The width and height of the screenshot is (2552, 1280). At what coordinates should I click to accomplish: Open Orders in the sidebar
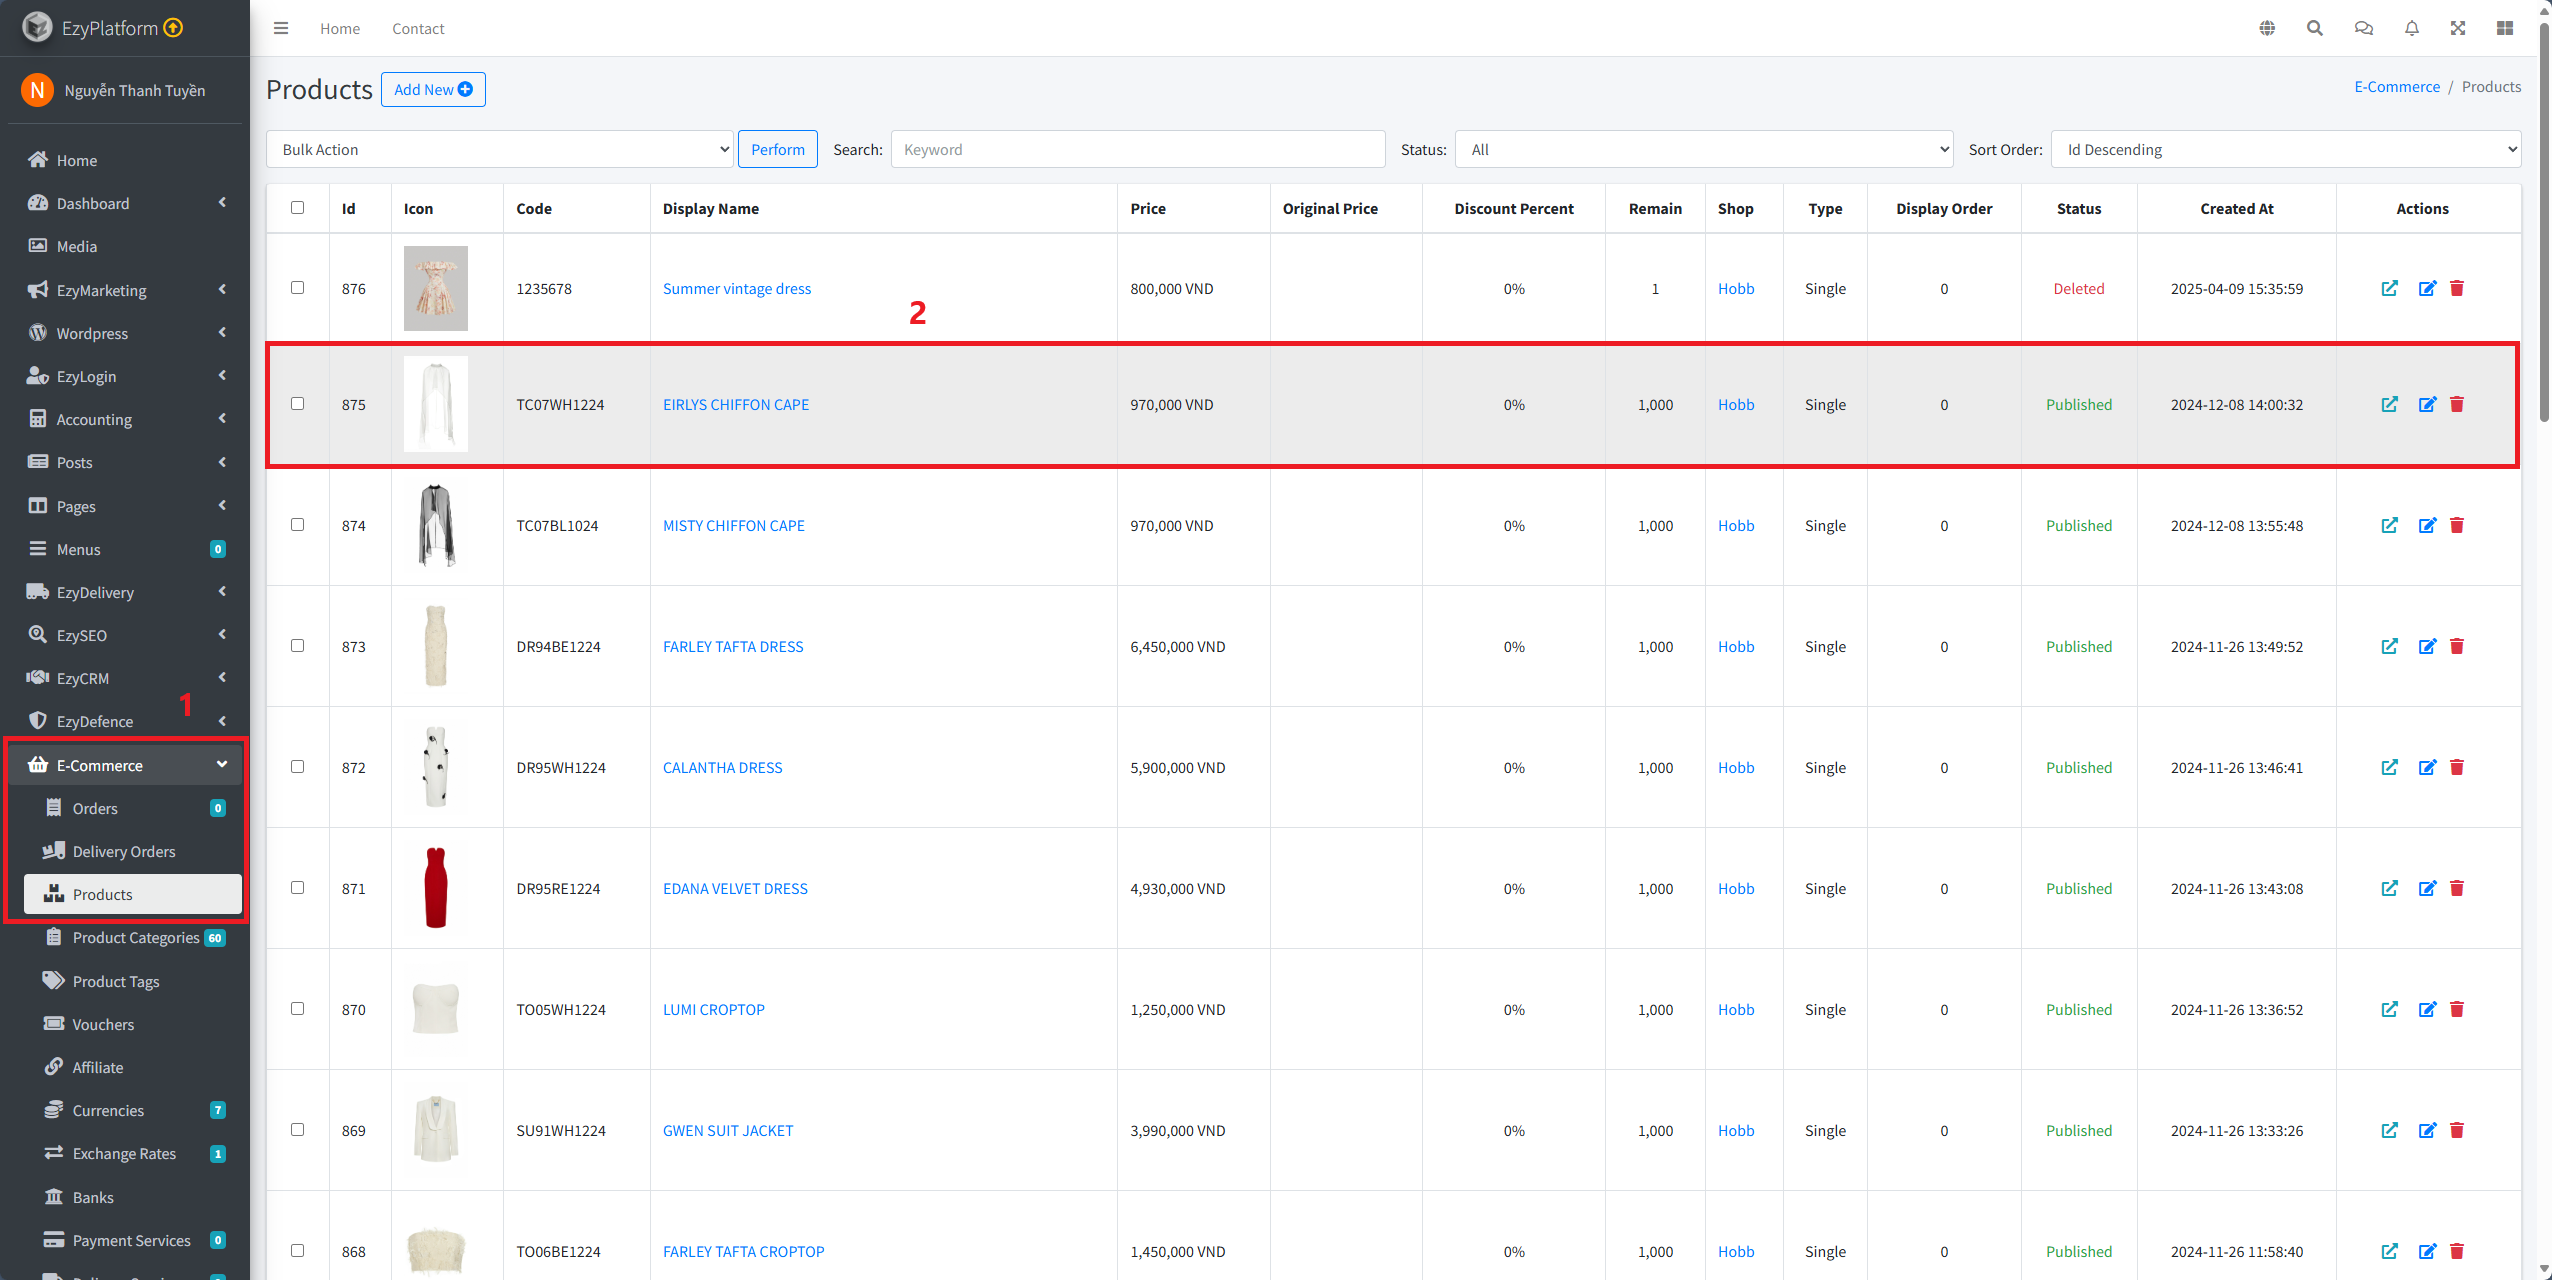[133, 808]
